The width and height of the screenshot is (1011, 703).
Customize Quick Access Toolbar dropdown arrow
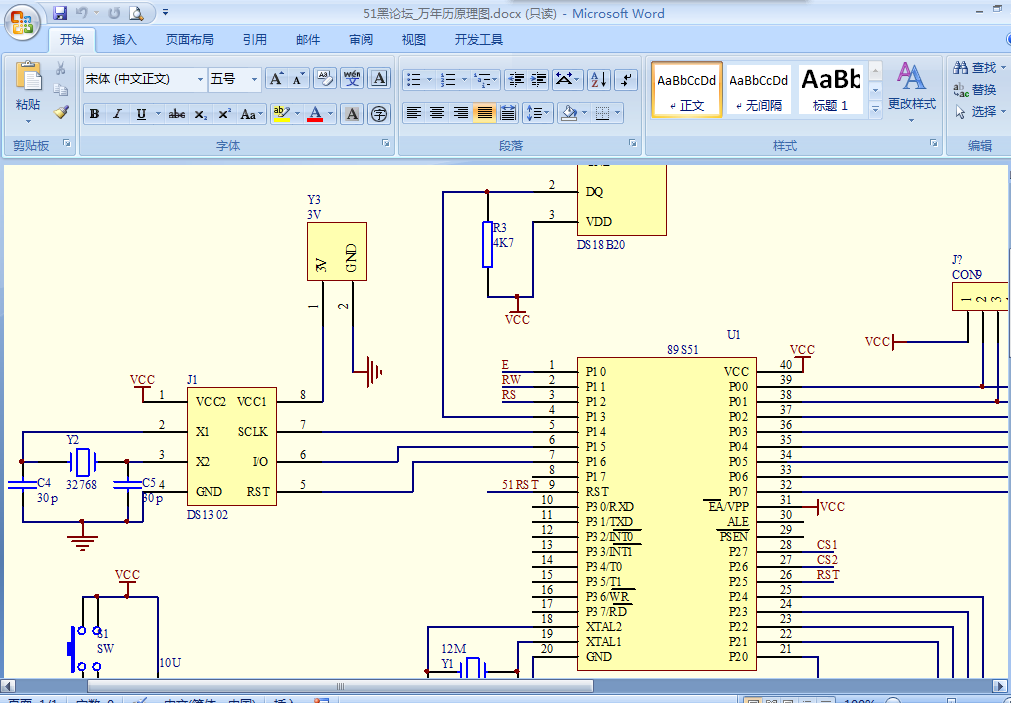coord(166,12)
